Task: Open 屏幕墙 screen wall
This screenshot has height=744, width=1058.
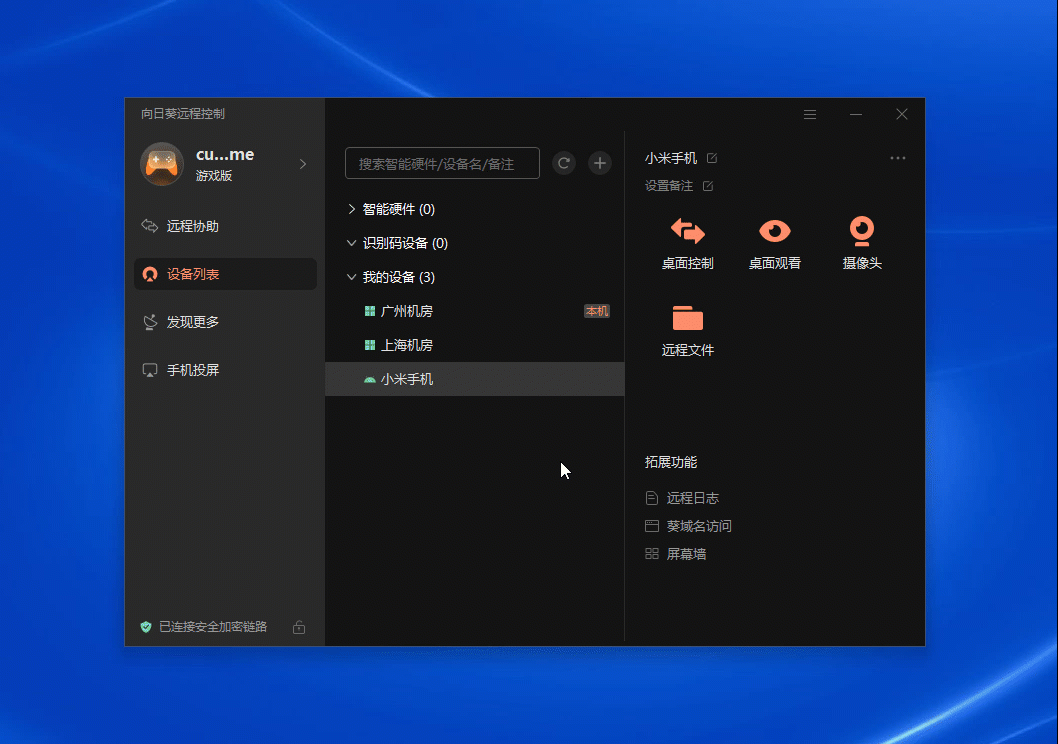Action: [676, 554]
